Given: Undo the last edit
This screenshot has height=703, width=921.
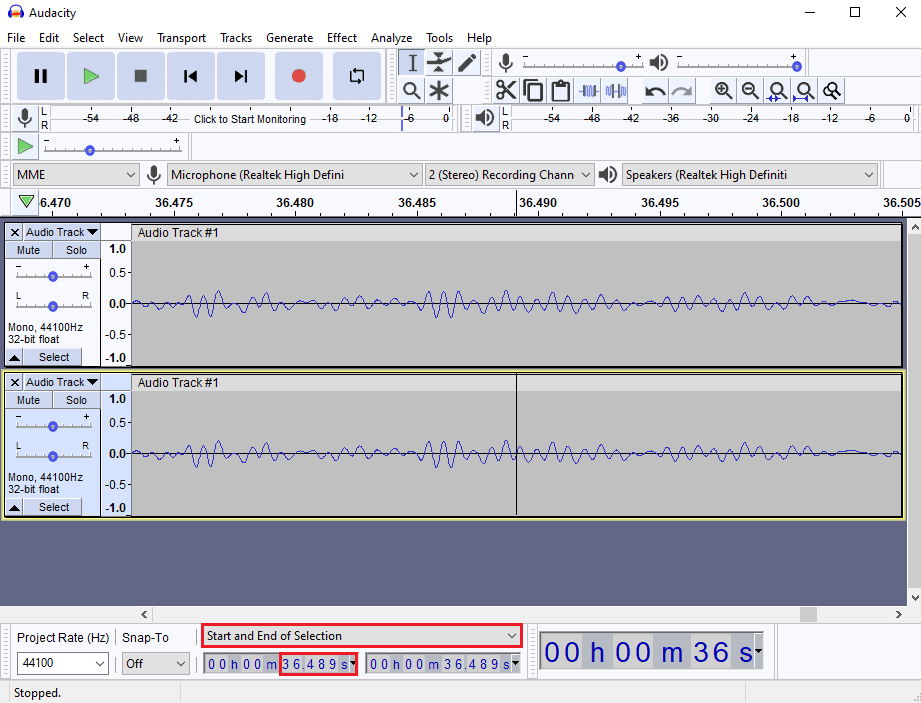Looking at the screenshot, I should pos(655,91).
